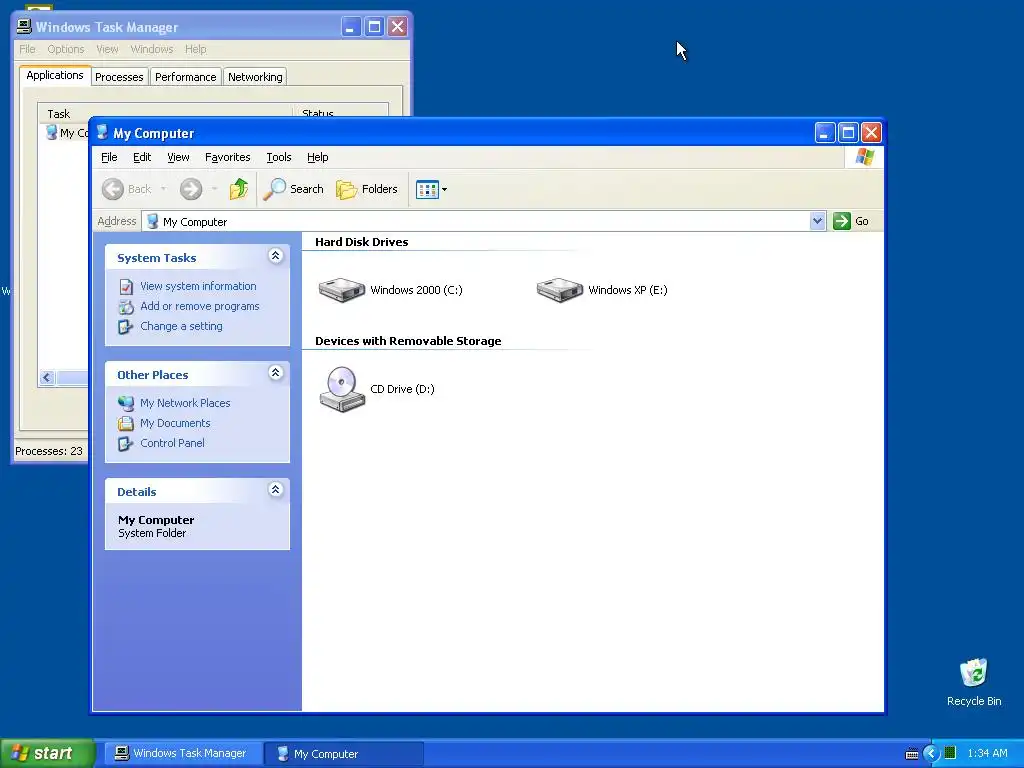Open Task Manager File menu

27,49
